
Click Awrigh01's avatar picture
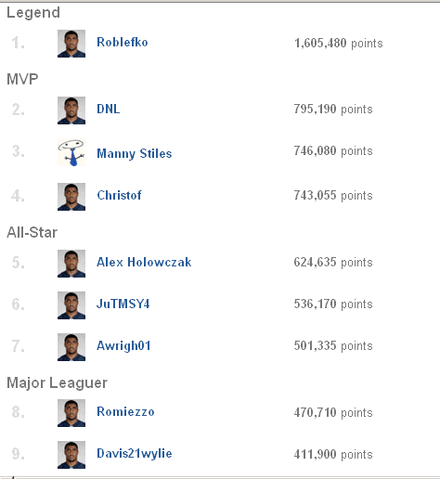click(71, 347)
